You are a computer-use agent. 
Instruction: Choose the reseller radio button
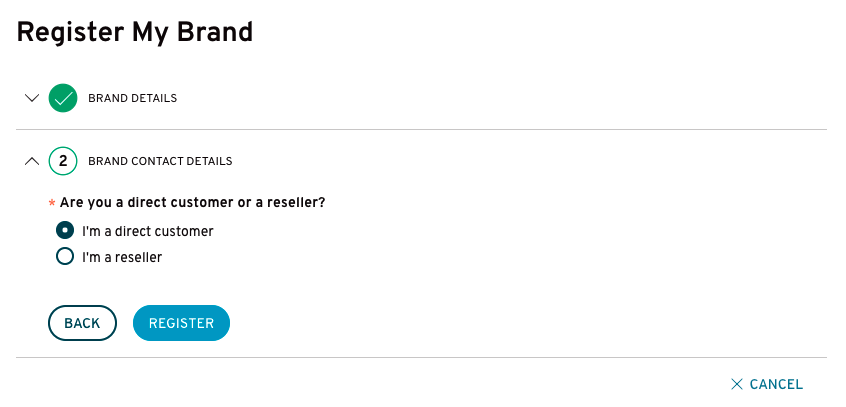[x=65, y=256]
